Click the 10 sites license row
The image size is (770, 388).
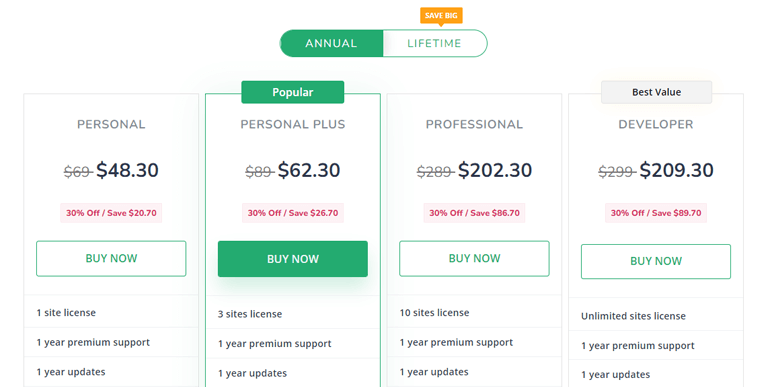(474, 312)
